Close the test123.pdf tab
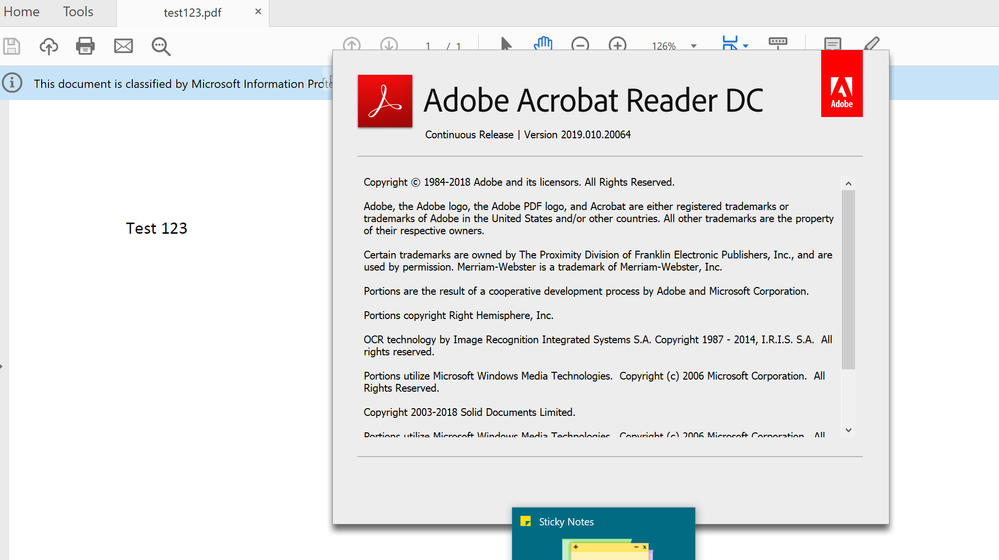 click(258, 11)
